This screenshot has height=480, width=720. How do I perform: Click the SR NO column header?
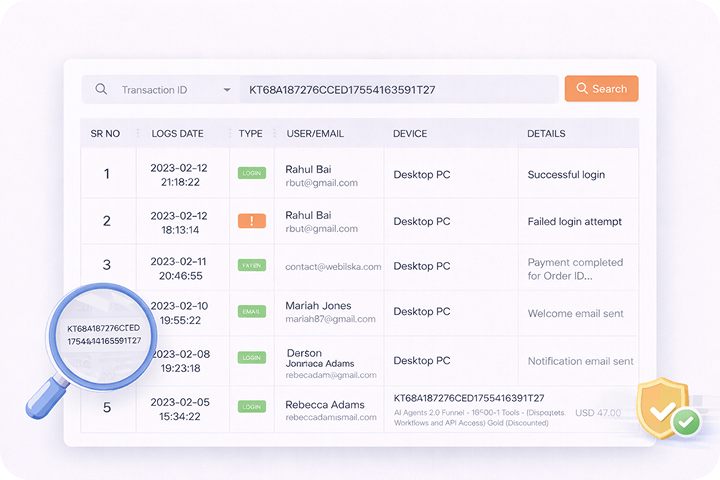point(105,133)
